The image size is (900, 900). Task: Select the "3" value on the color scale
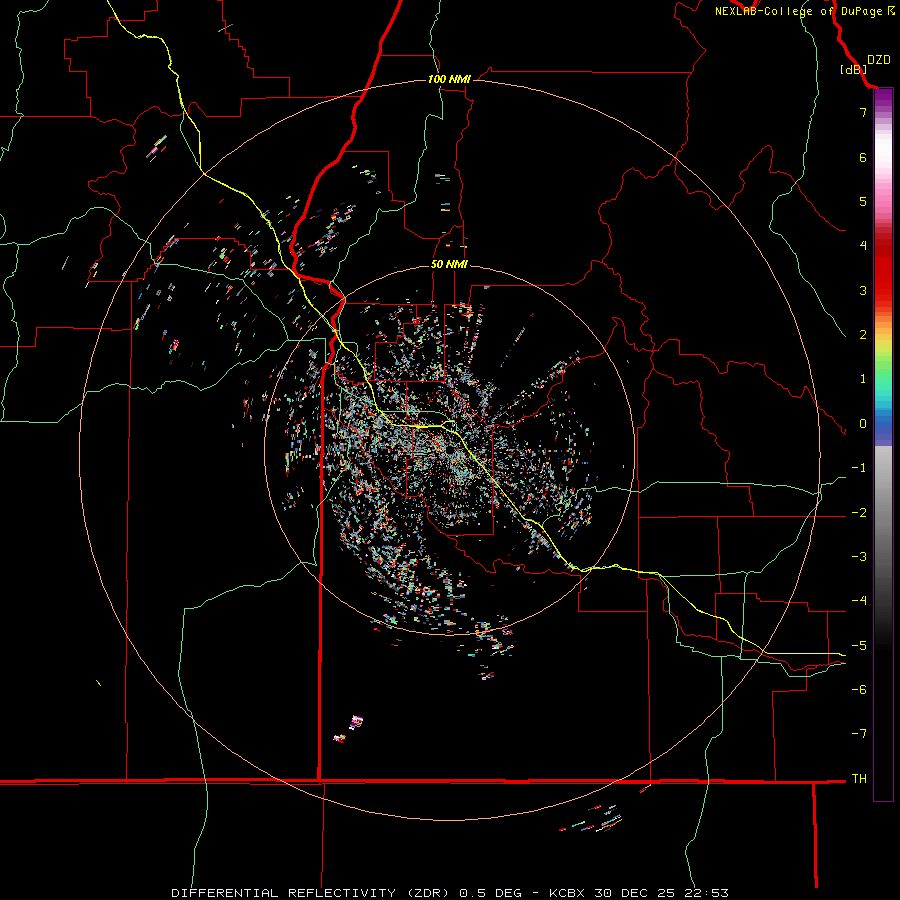pyautogui.click(x=863, y=290)
